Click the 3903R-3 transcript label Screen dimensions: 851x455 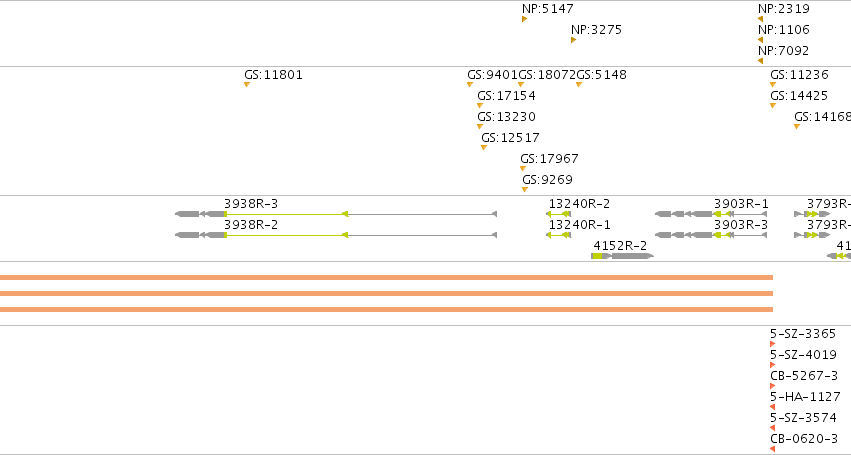click(741, 225)
